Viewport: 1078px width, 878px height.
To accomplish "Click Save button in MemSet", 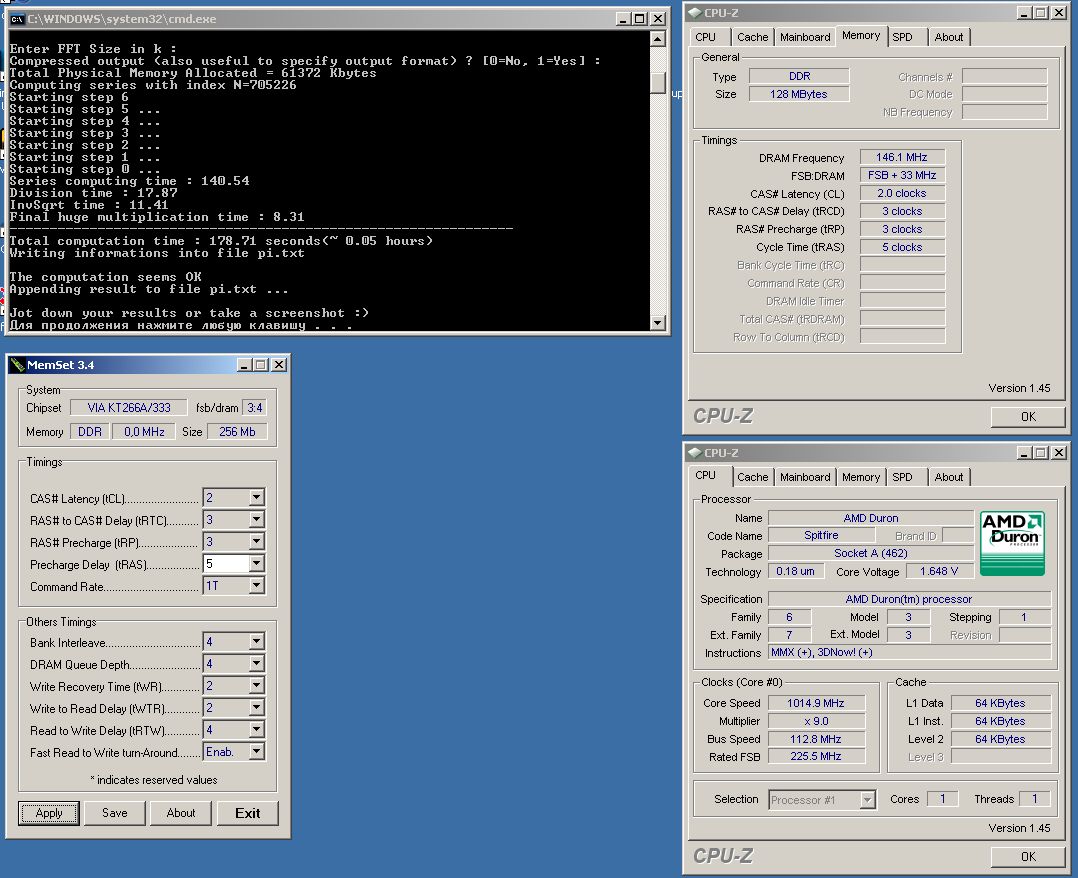I will tap(115, 813).
